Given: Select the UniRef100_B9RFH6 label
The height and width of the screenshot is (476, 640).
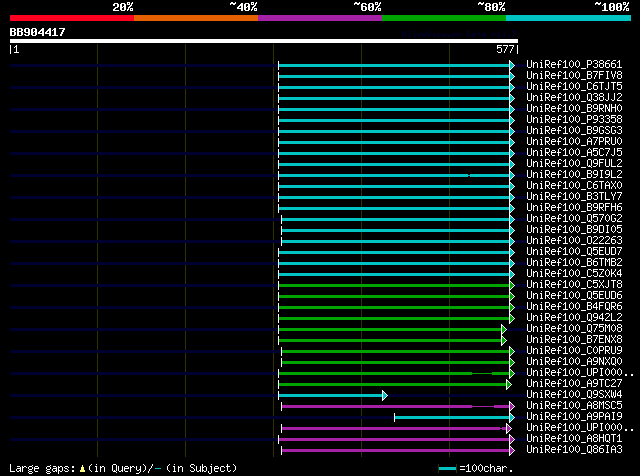Looking at the screenshot, I should coord(574,208).
